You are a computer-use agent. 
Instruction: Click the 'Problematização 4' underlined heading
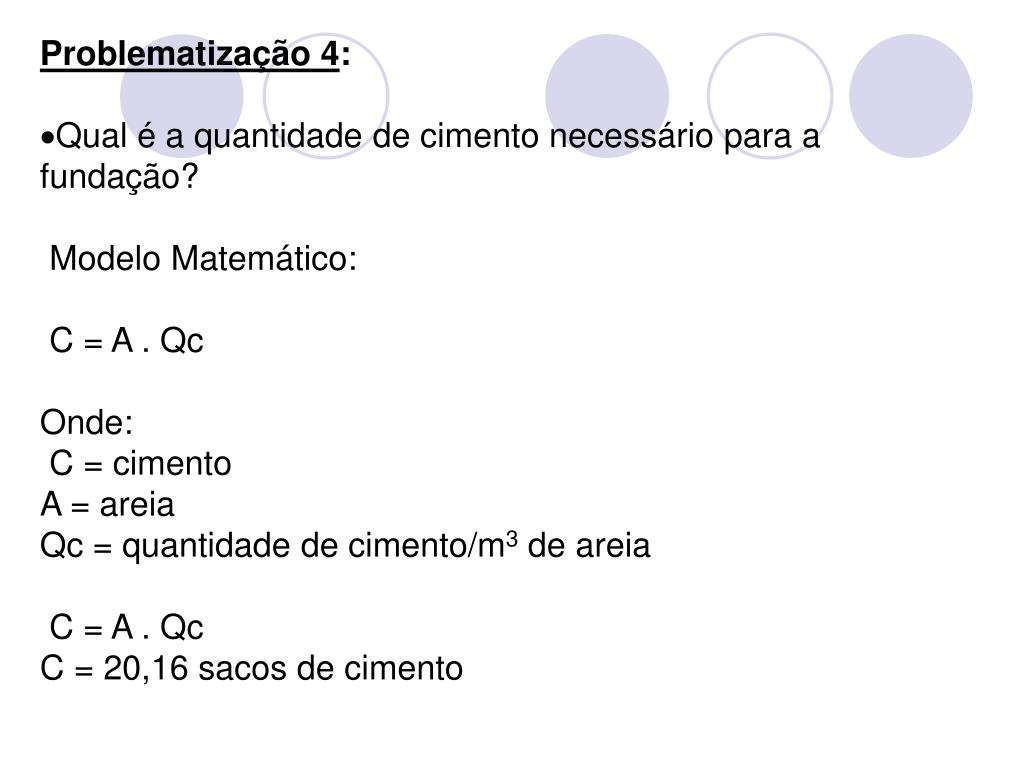(x=190, y=54)
